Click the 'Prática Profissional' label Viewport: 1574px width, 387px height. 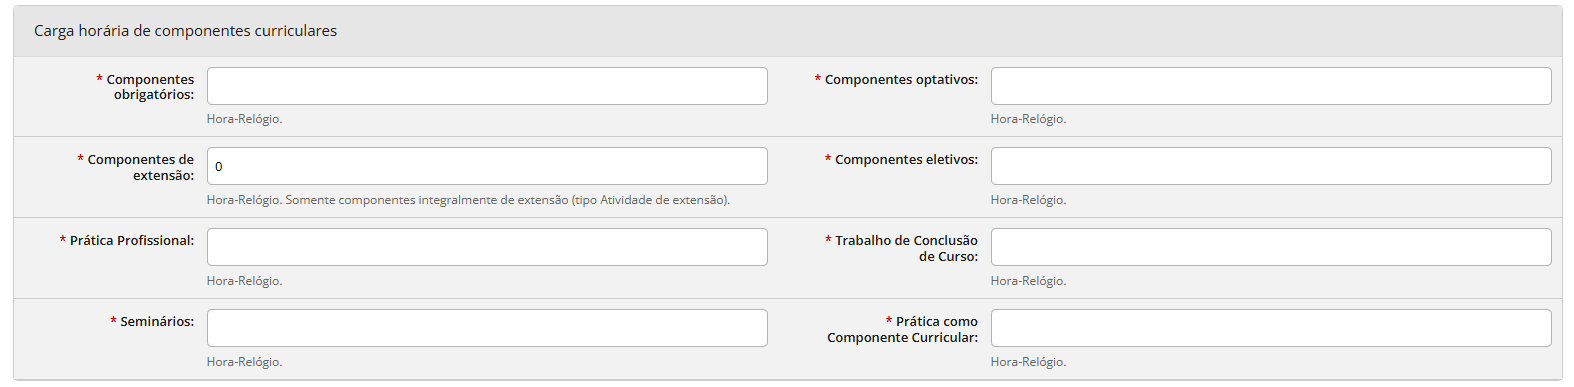point(132,240)
